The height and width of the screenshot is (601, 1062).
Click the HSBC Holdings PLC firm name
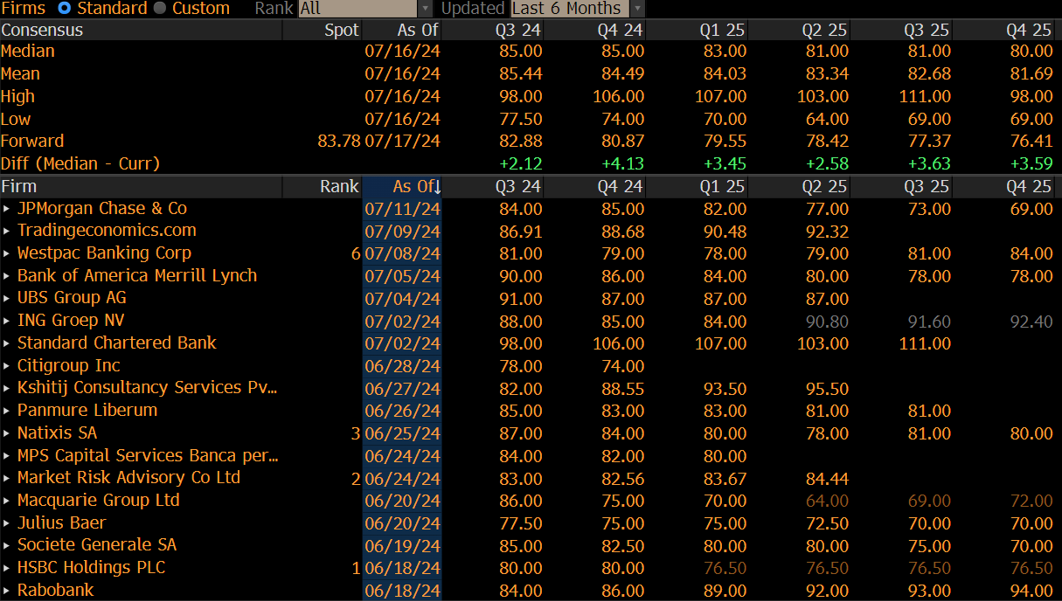click(91, 567)
